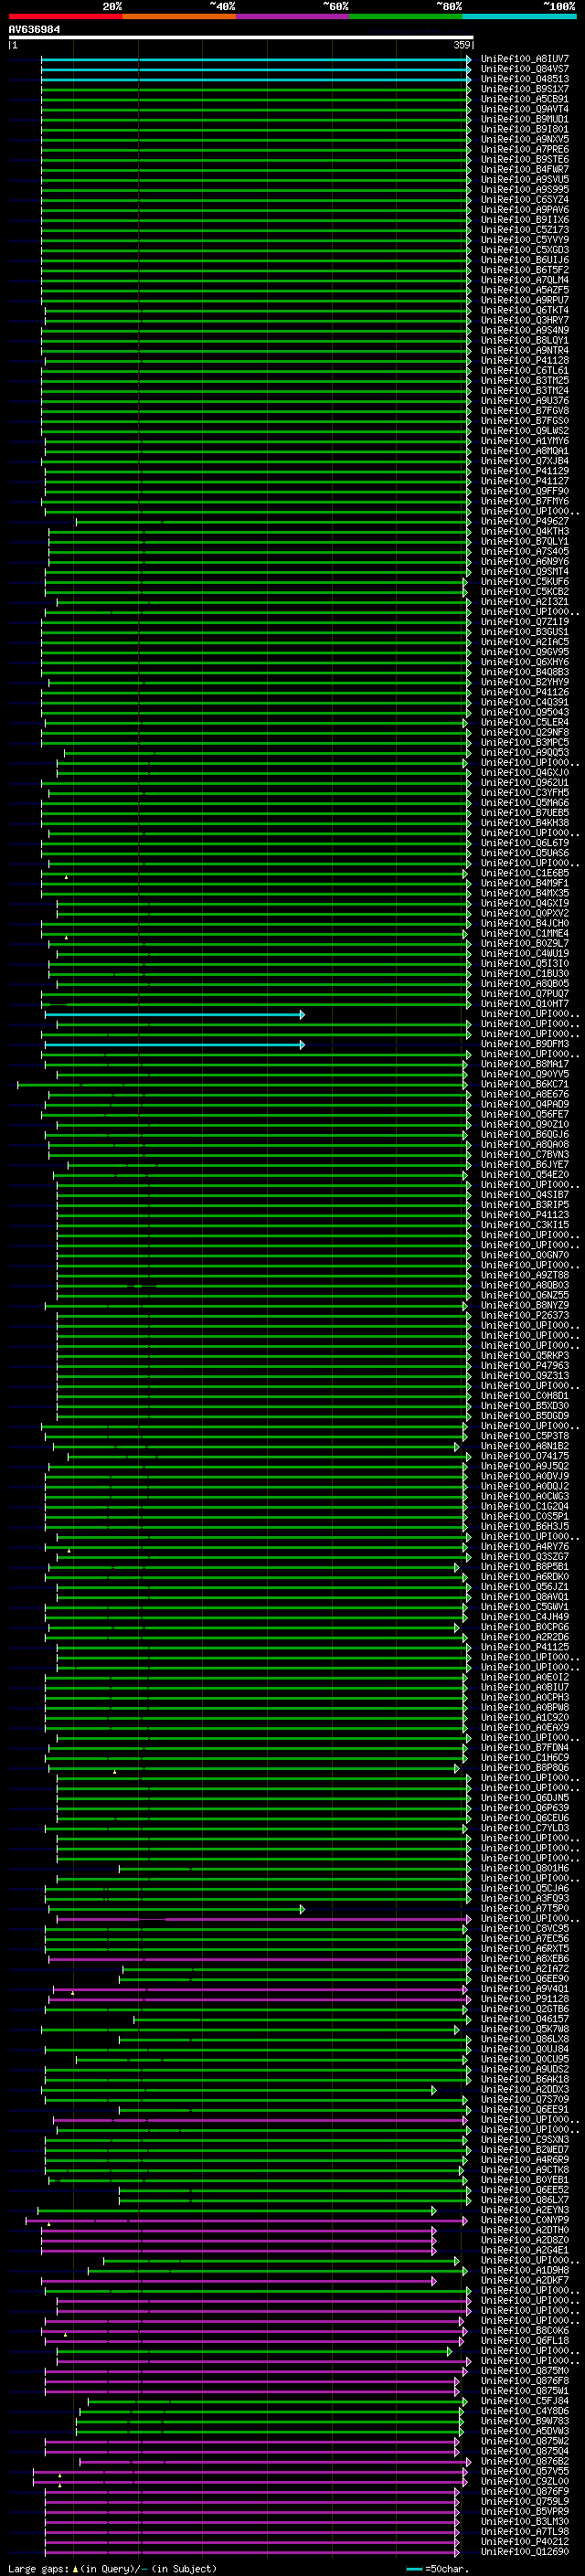
Task: Click the white query sequence ruler bar
Action: (241, 37)
